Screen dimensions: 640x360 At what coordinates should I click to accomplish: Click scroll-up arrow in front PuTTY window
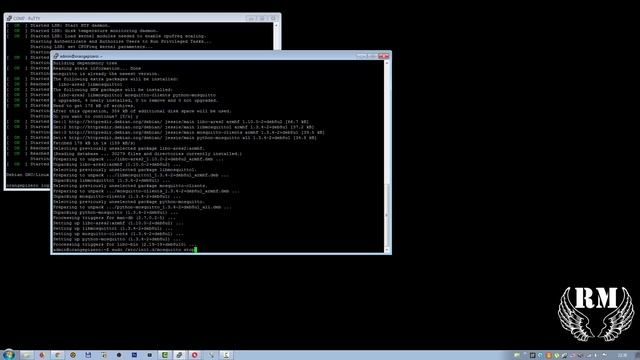(387, 63)
